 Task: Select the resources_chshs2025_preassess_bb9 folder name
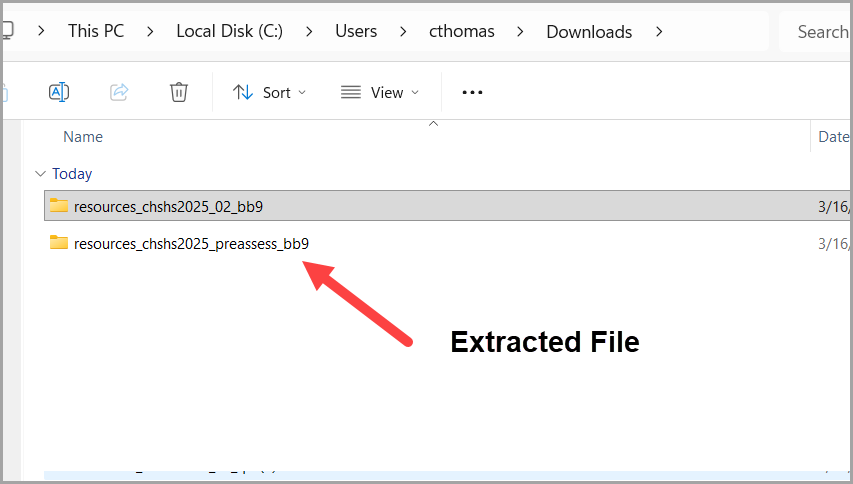point(191,243)
